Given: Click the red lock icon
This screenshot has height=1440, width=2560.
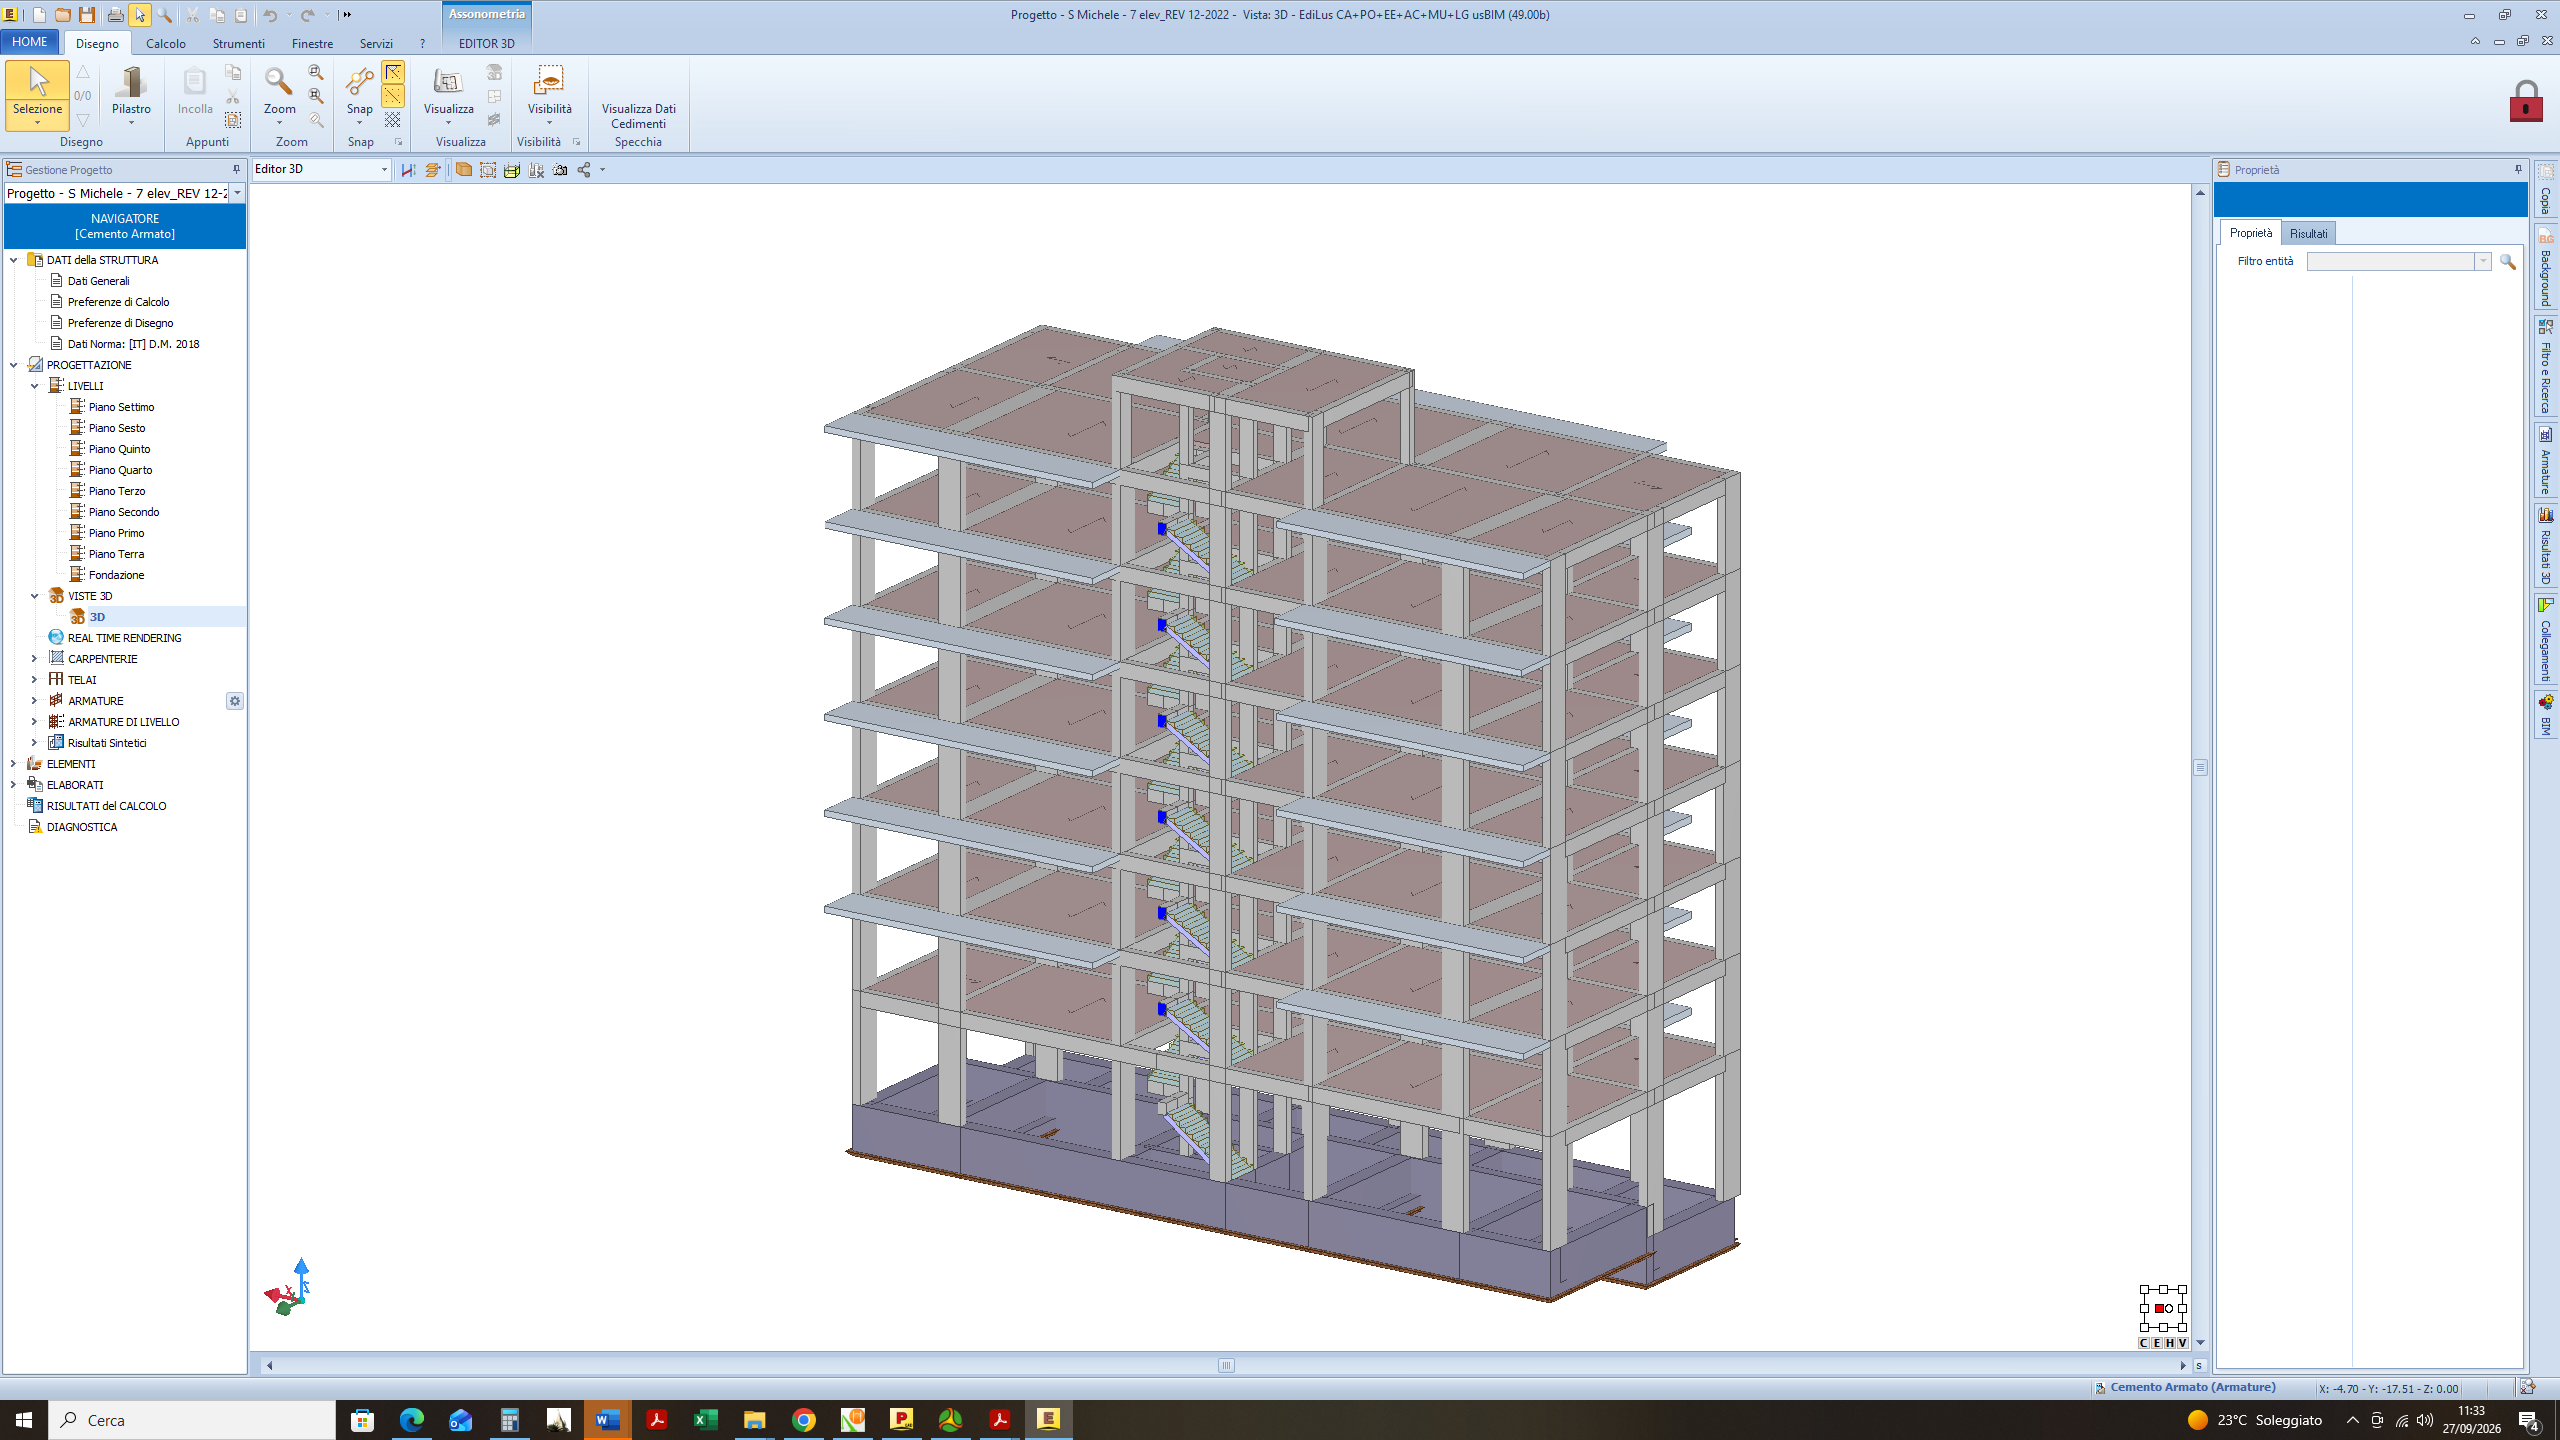Looking at the screenshot, I should click(2526, 101).
